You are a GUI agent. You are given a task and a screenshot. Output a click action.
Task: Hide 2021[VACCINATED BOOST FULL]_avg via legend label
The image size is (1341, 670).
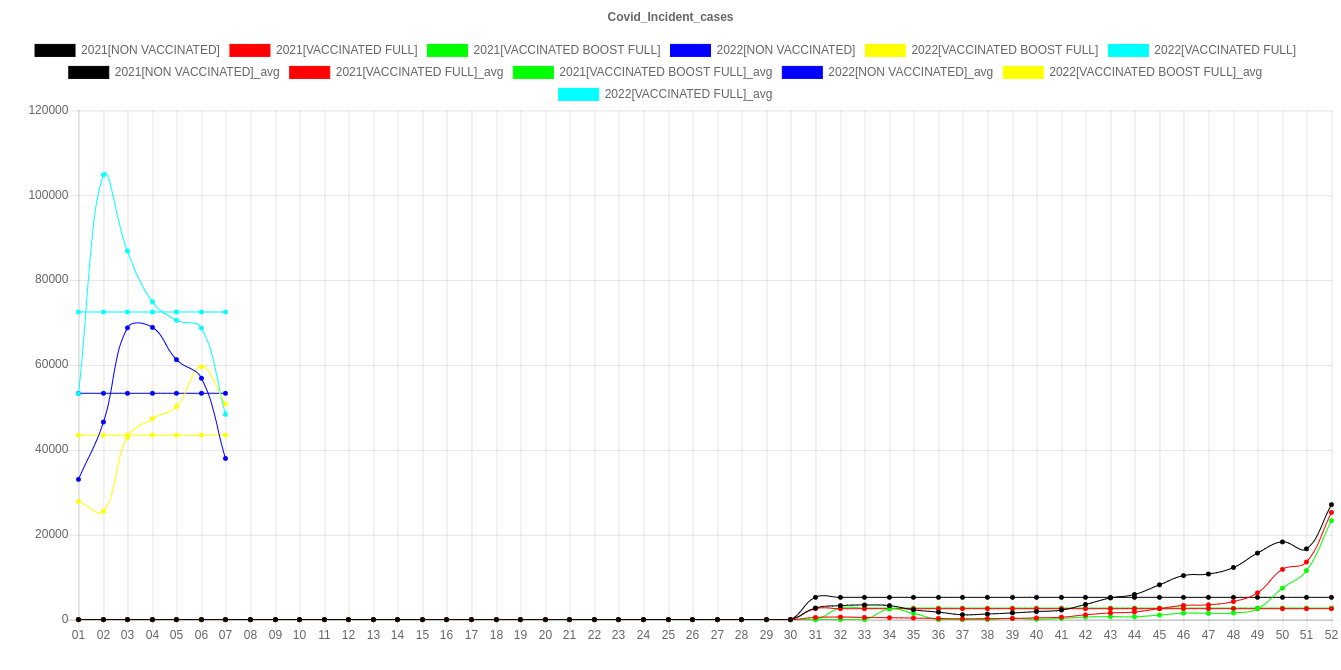coord(665,72)
